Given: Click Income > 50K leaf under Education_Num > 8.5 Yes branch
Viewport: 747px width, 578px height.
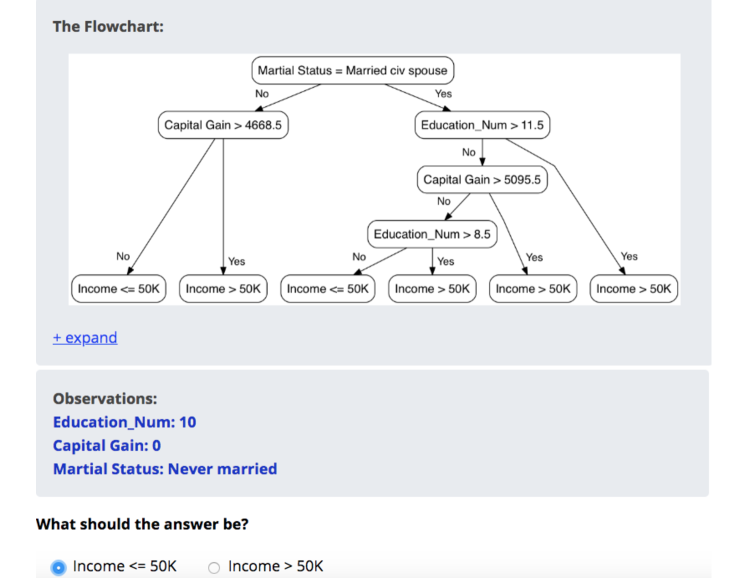Looking at the screenshot, I should (432, 289).
